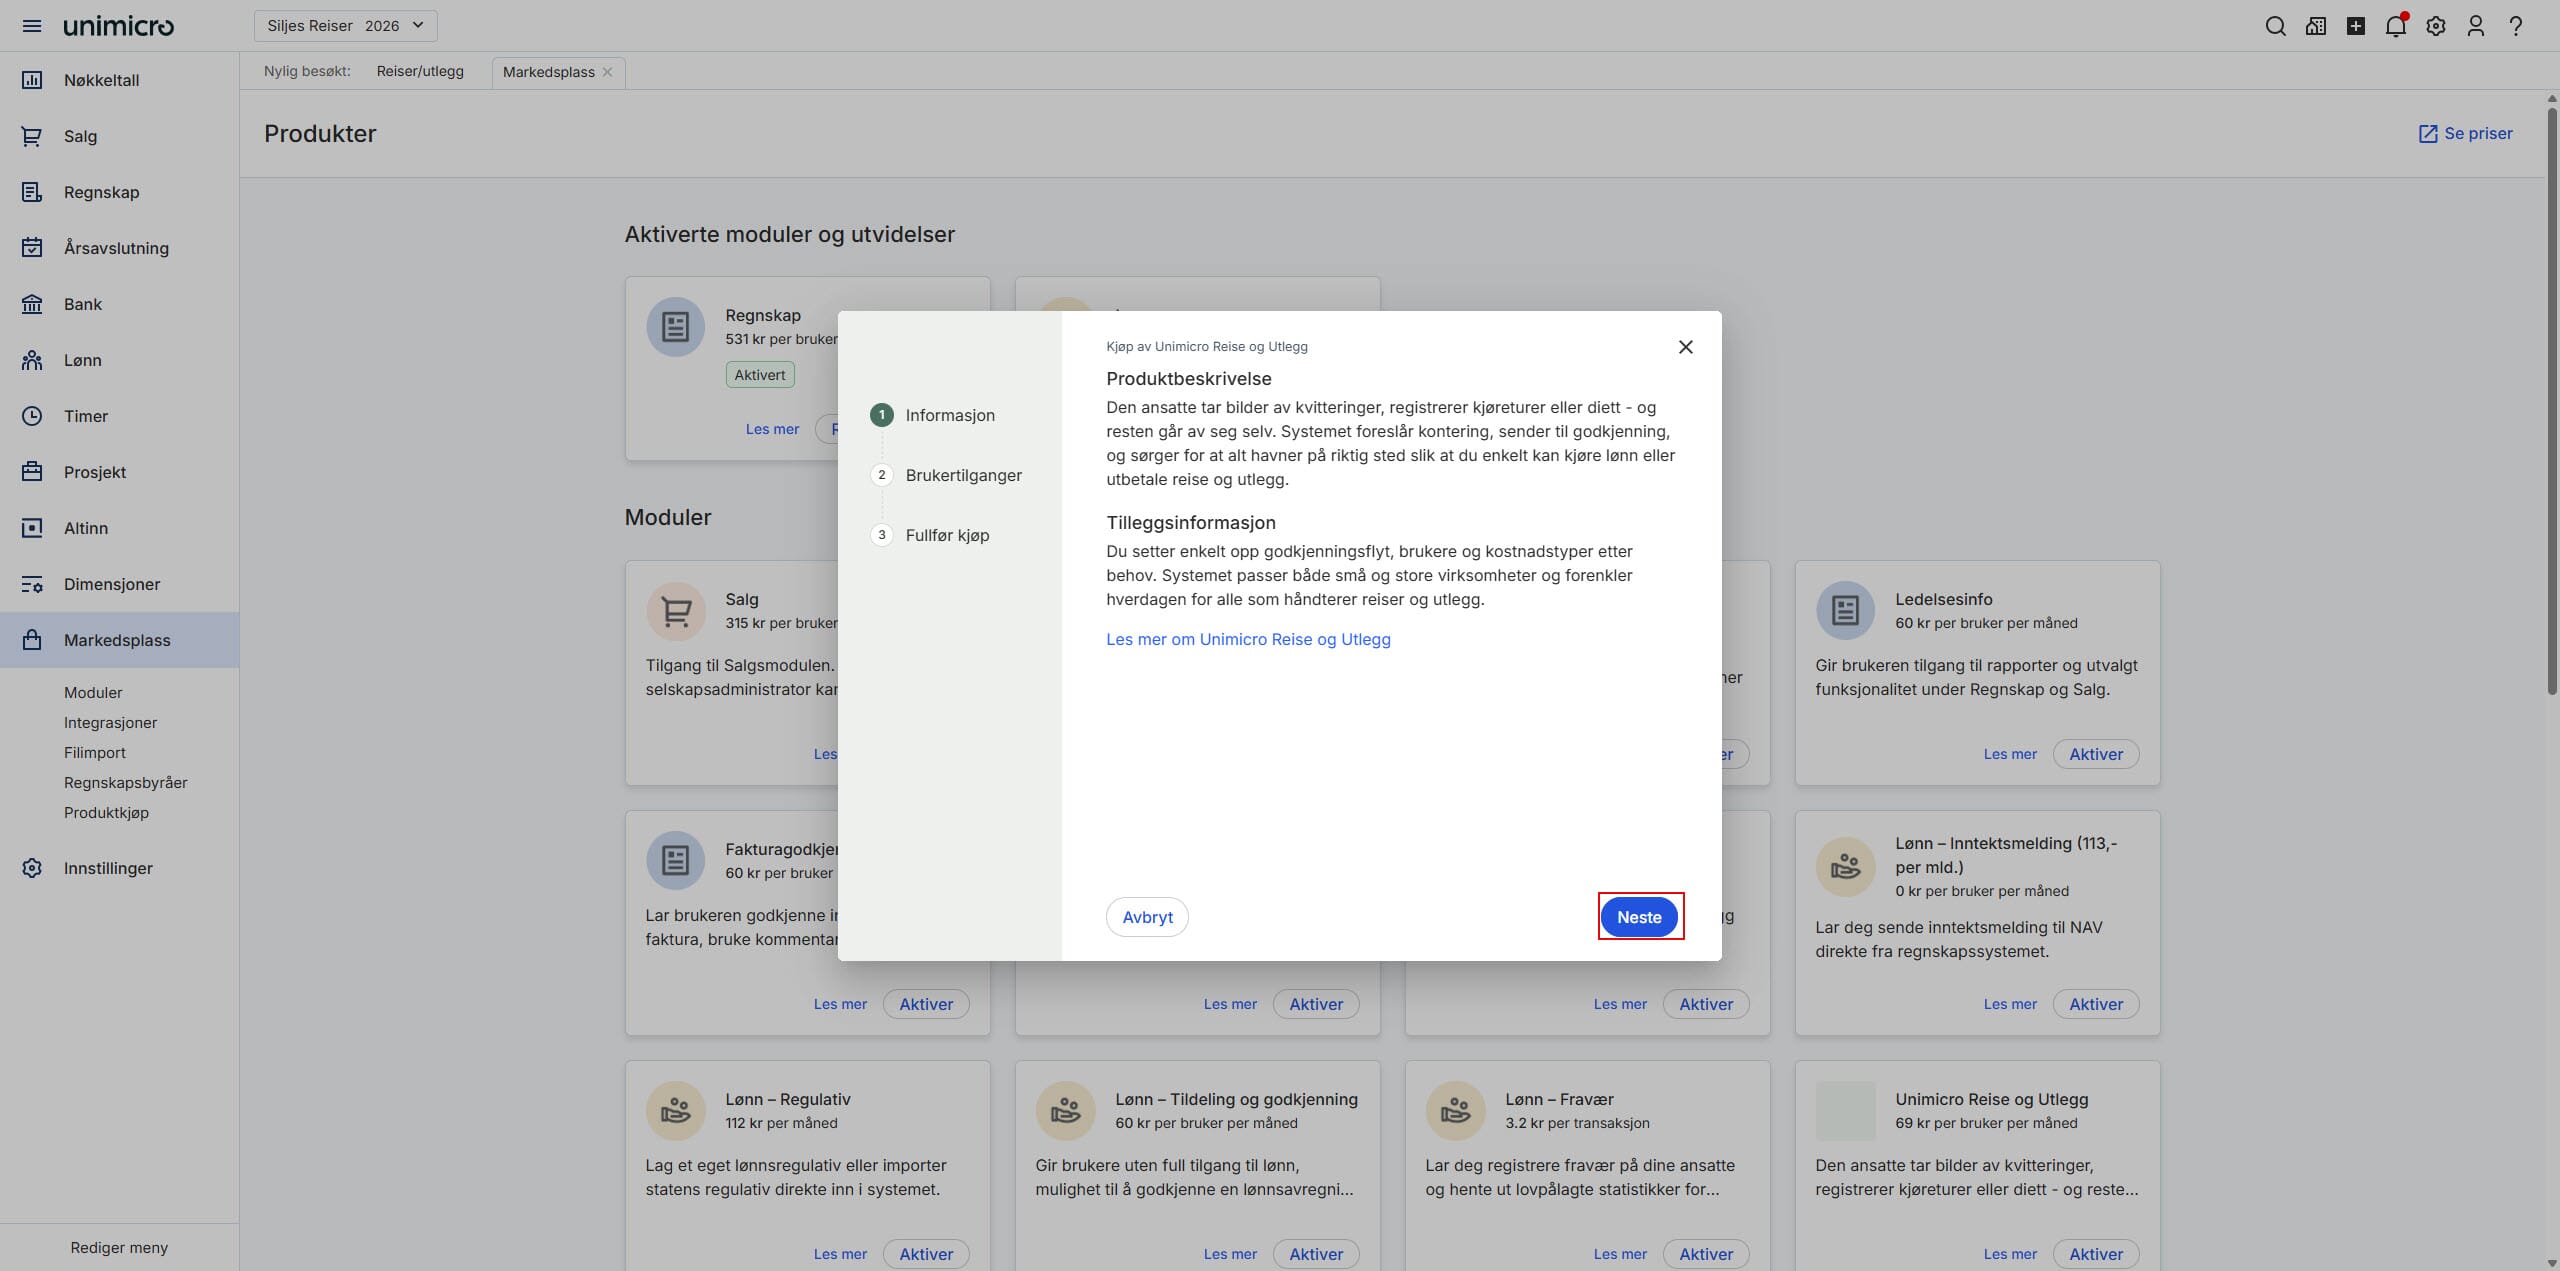Collapse the Markedsplass sidebar section
Image resolution: width=2560 pixels, height=1271 pixels.
[117, 640]
